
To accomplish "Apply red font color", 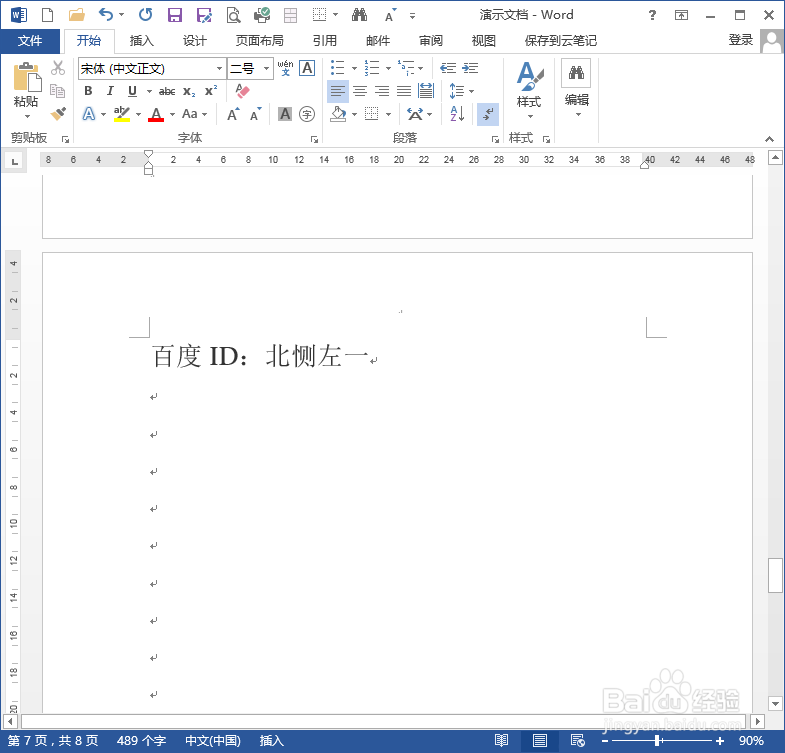I will 156,114.
